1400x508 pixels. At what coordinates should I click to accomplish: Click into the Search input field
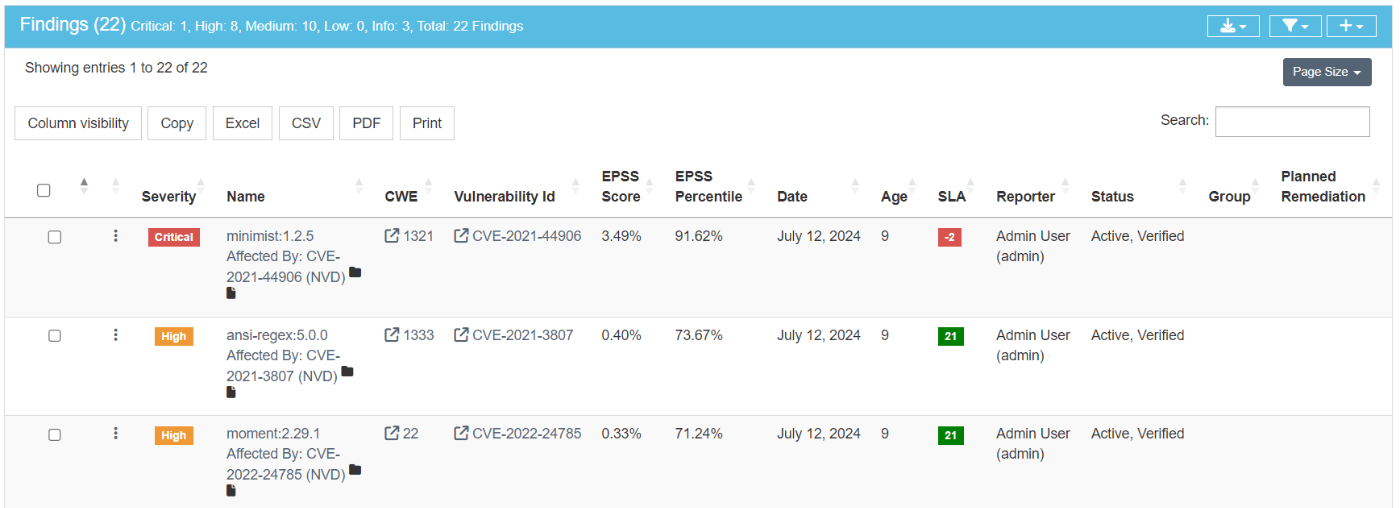(x=1291, y=121)
